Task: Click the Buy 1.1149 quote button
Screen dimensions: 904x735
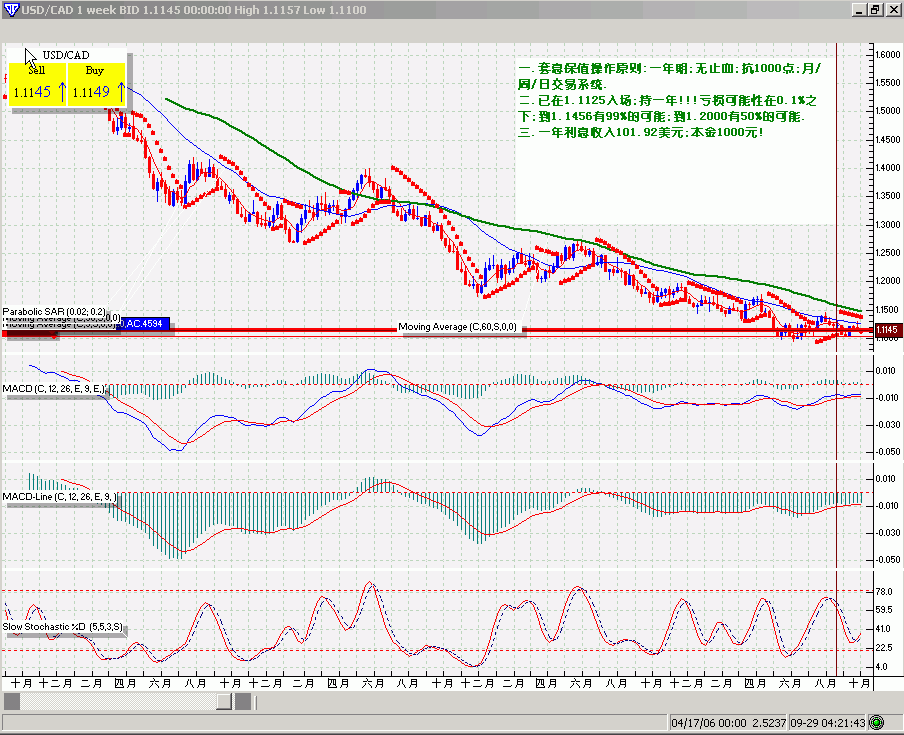Action: point(96,84)
